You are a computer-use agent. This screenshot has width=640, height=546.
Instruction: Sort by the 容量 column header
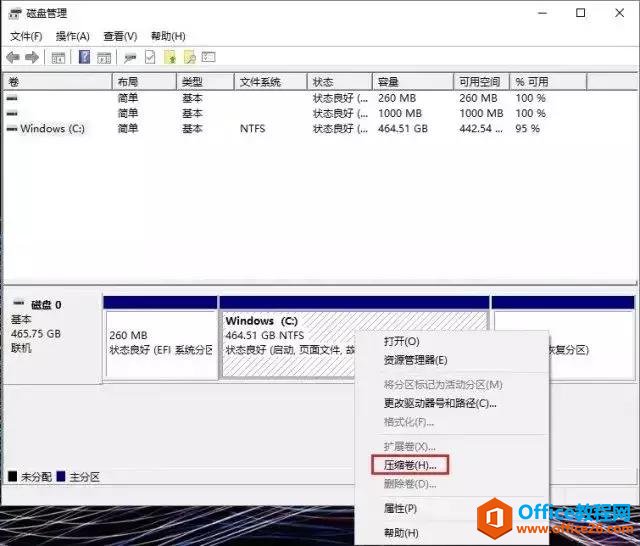413,82
